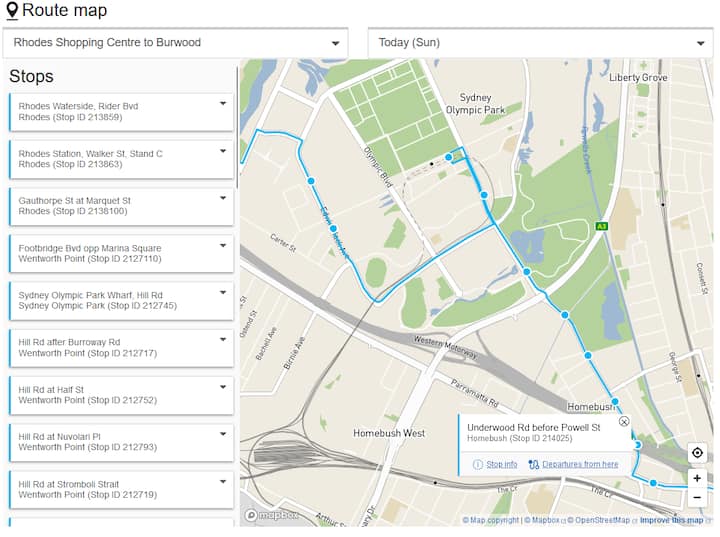The image size is (720, 537).
Task: Close the Underwood Rd stop popup
Action: coord(624,421)
